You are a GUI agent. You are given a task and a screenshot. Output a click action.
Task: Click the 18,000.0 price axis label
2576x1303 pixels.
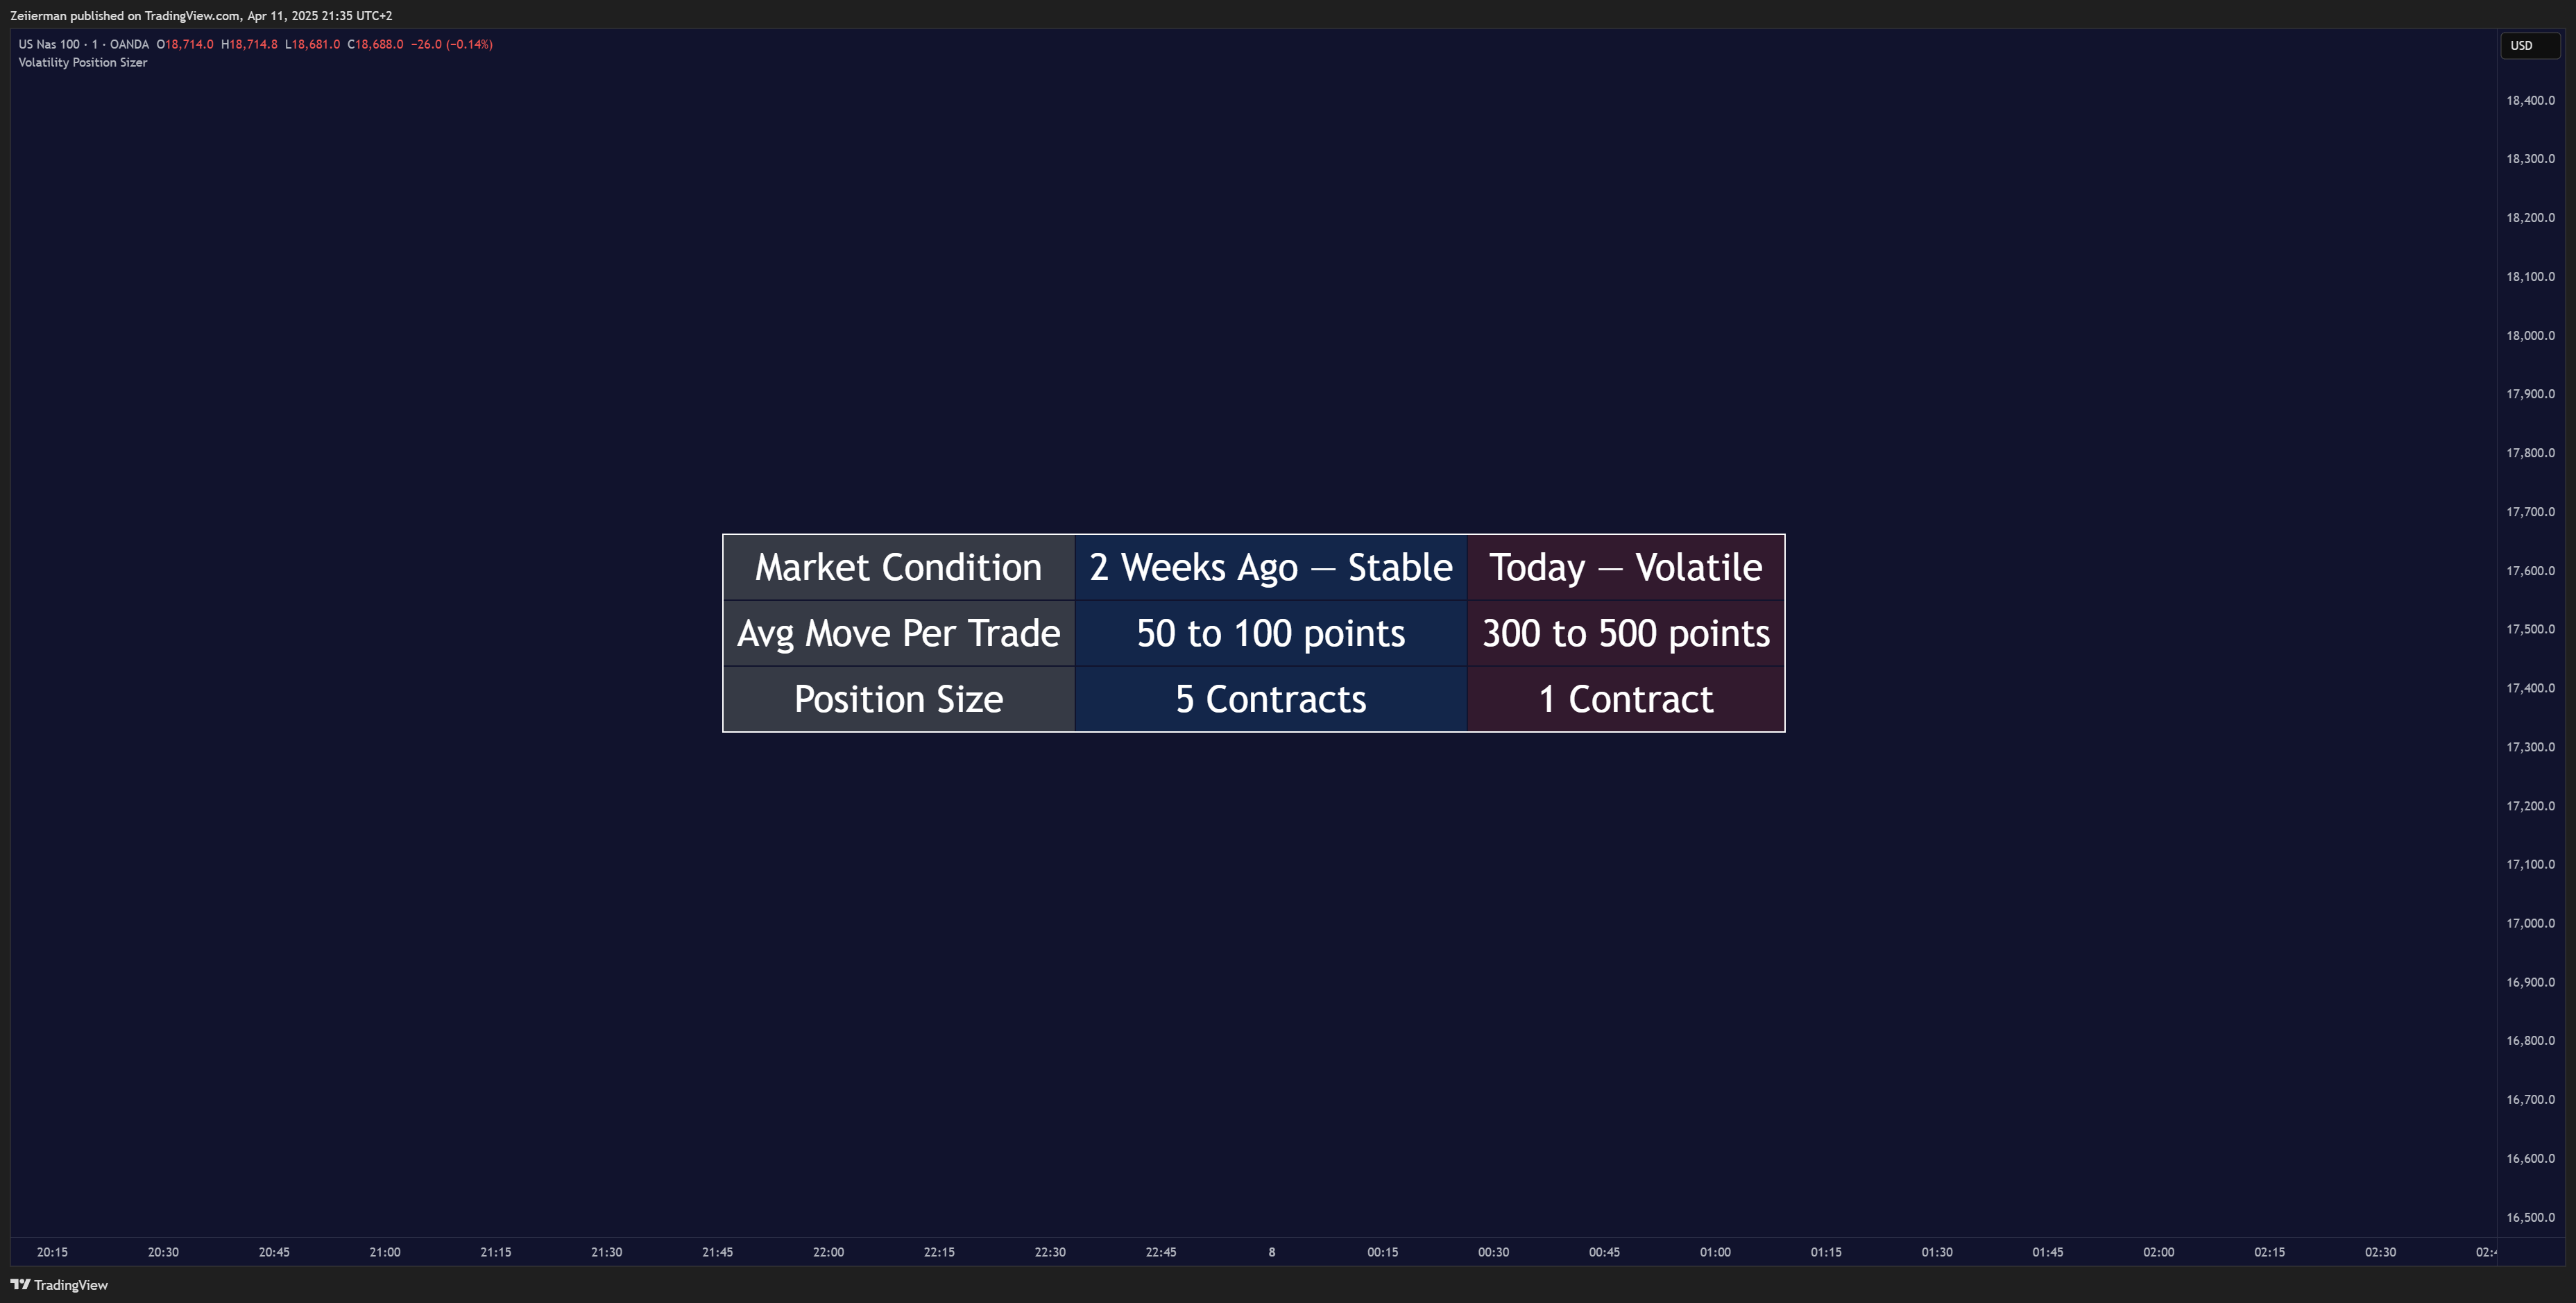tap(2530, 335)
